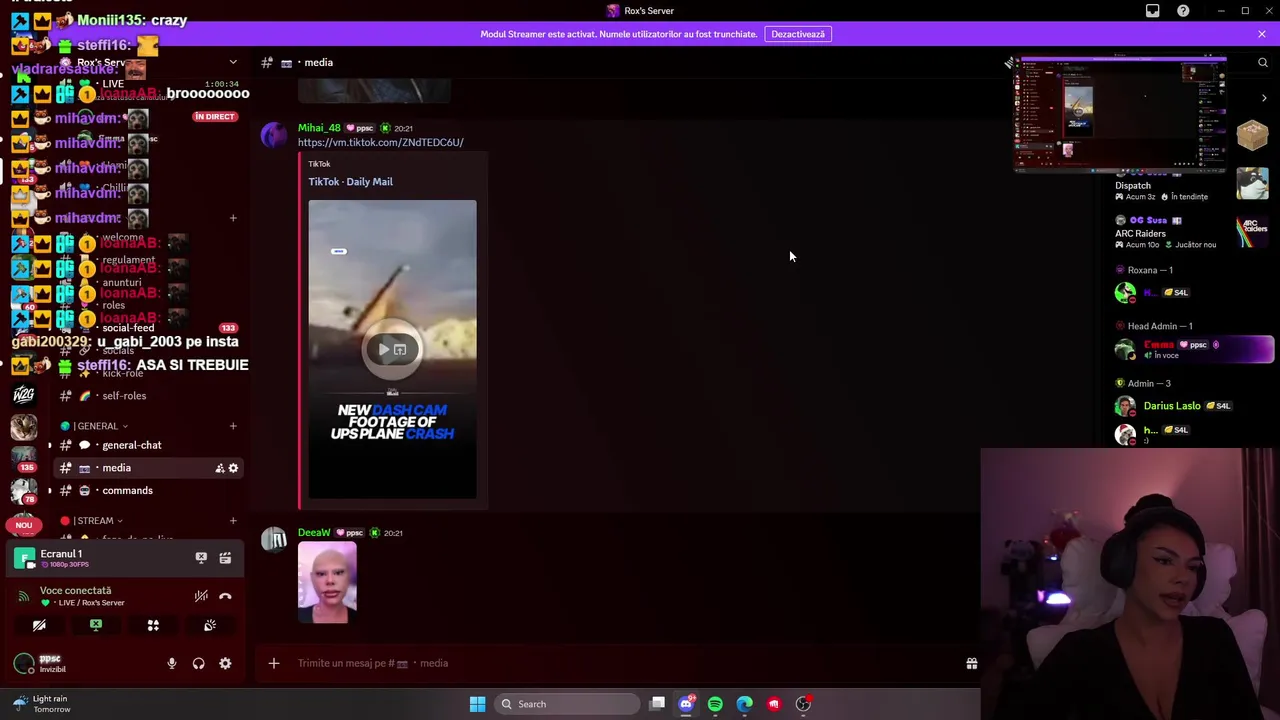Open Microsoft Edge from taskbar
Image resolution: width=1280 pixels, height=720 pixels.
pyautogui.click(x=744, y=704)
